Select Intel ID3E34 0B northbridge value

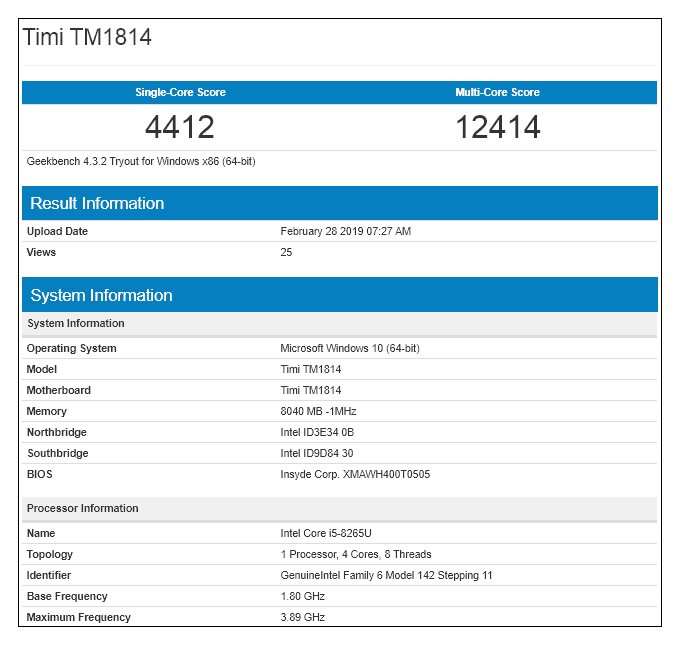point(317,432)
